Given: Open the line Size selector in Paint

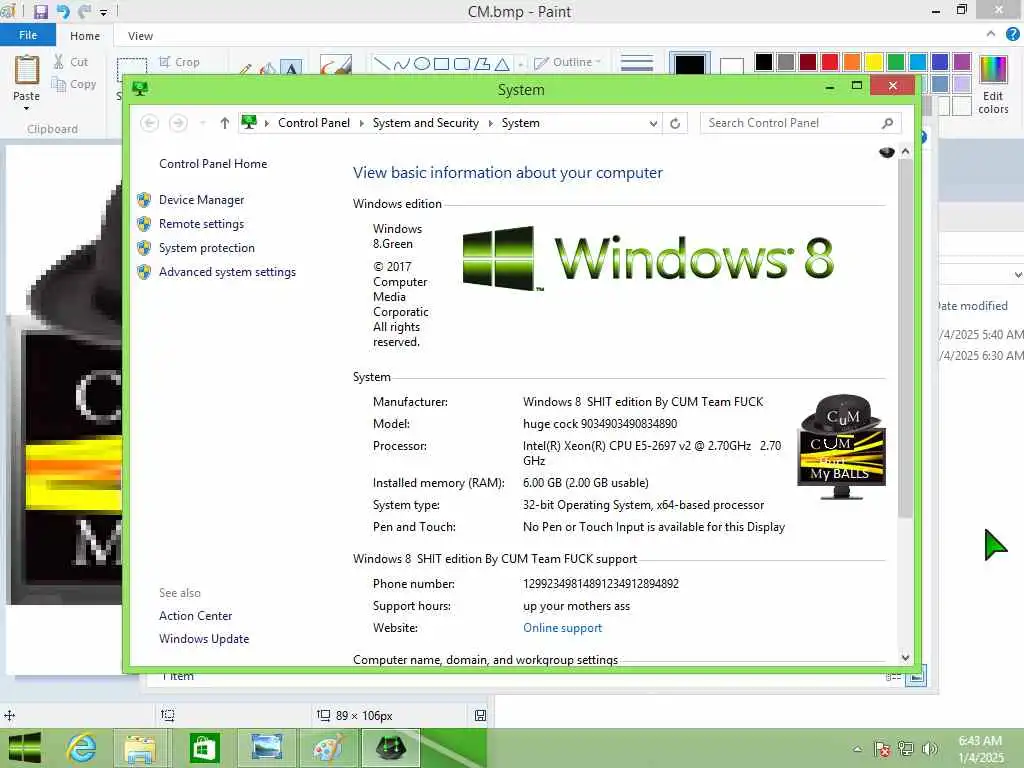Looking at the screenshot, I should (x=637, y=63).
